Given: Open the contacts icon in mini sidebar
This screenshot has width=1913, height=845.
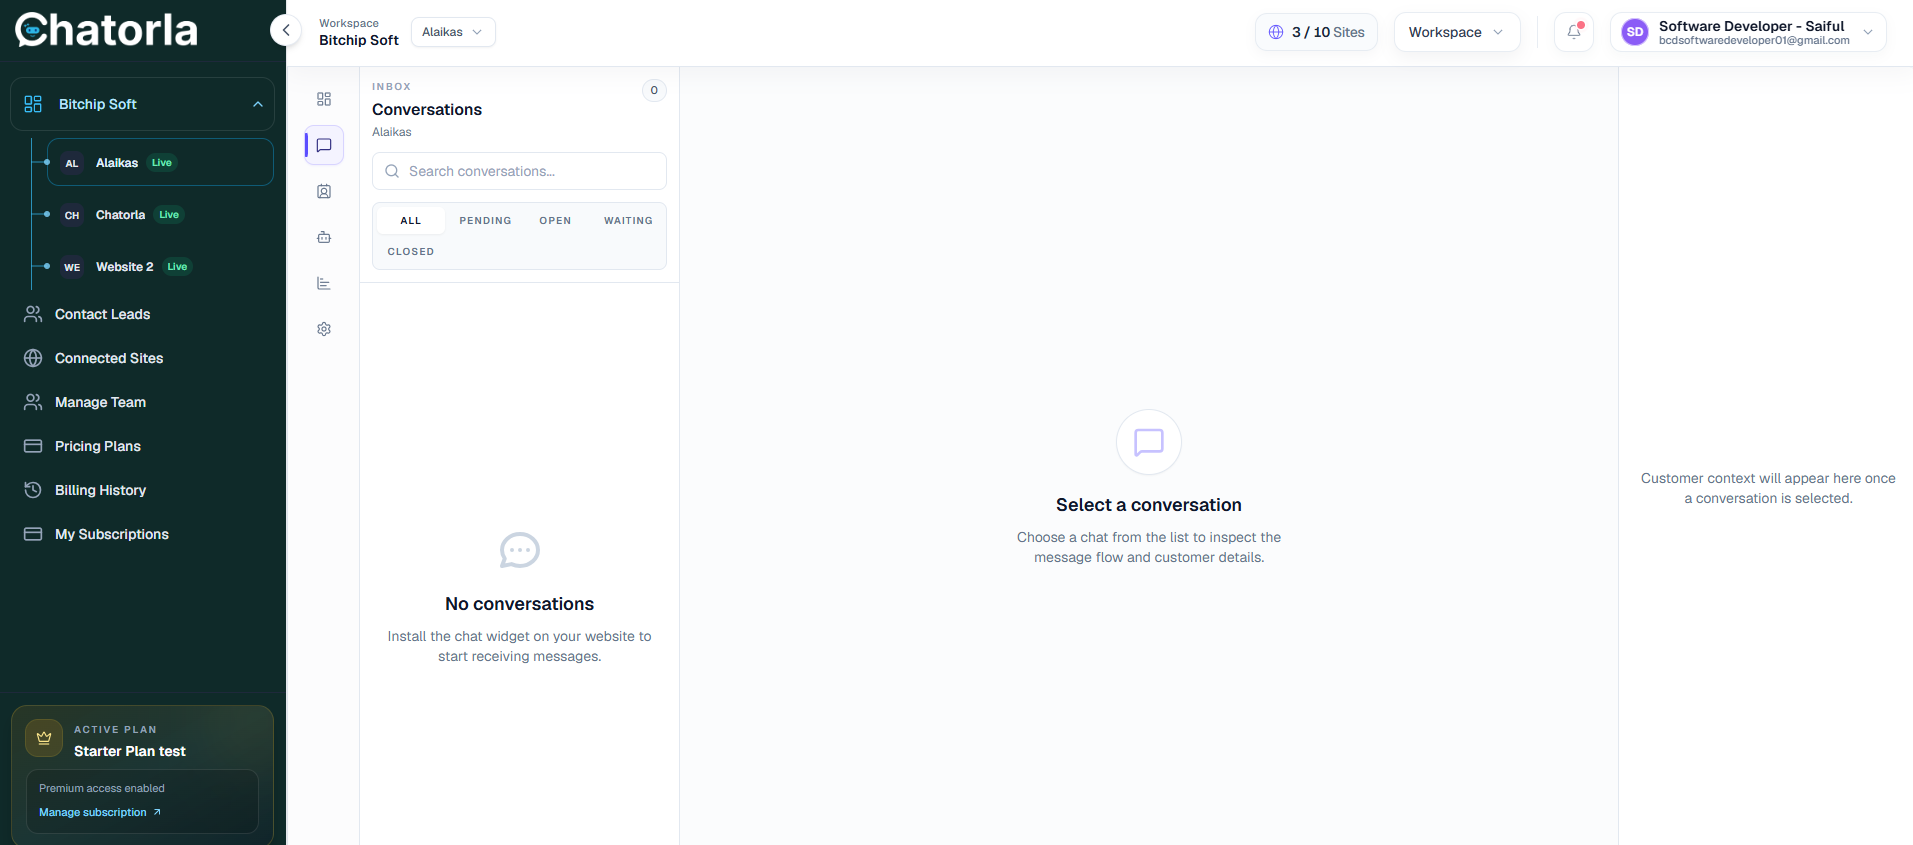Looking at the screenshot, I should [x=324, y=191].
